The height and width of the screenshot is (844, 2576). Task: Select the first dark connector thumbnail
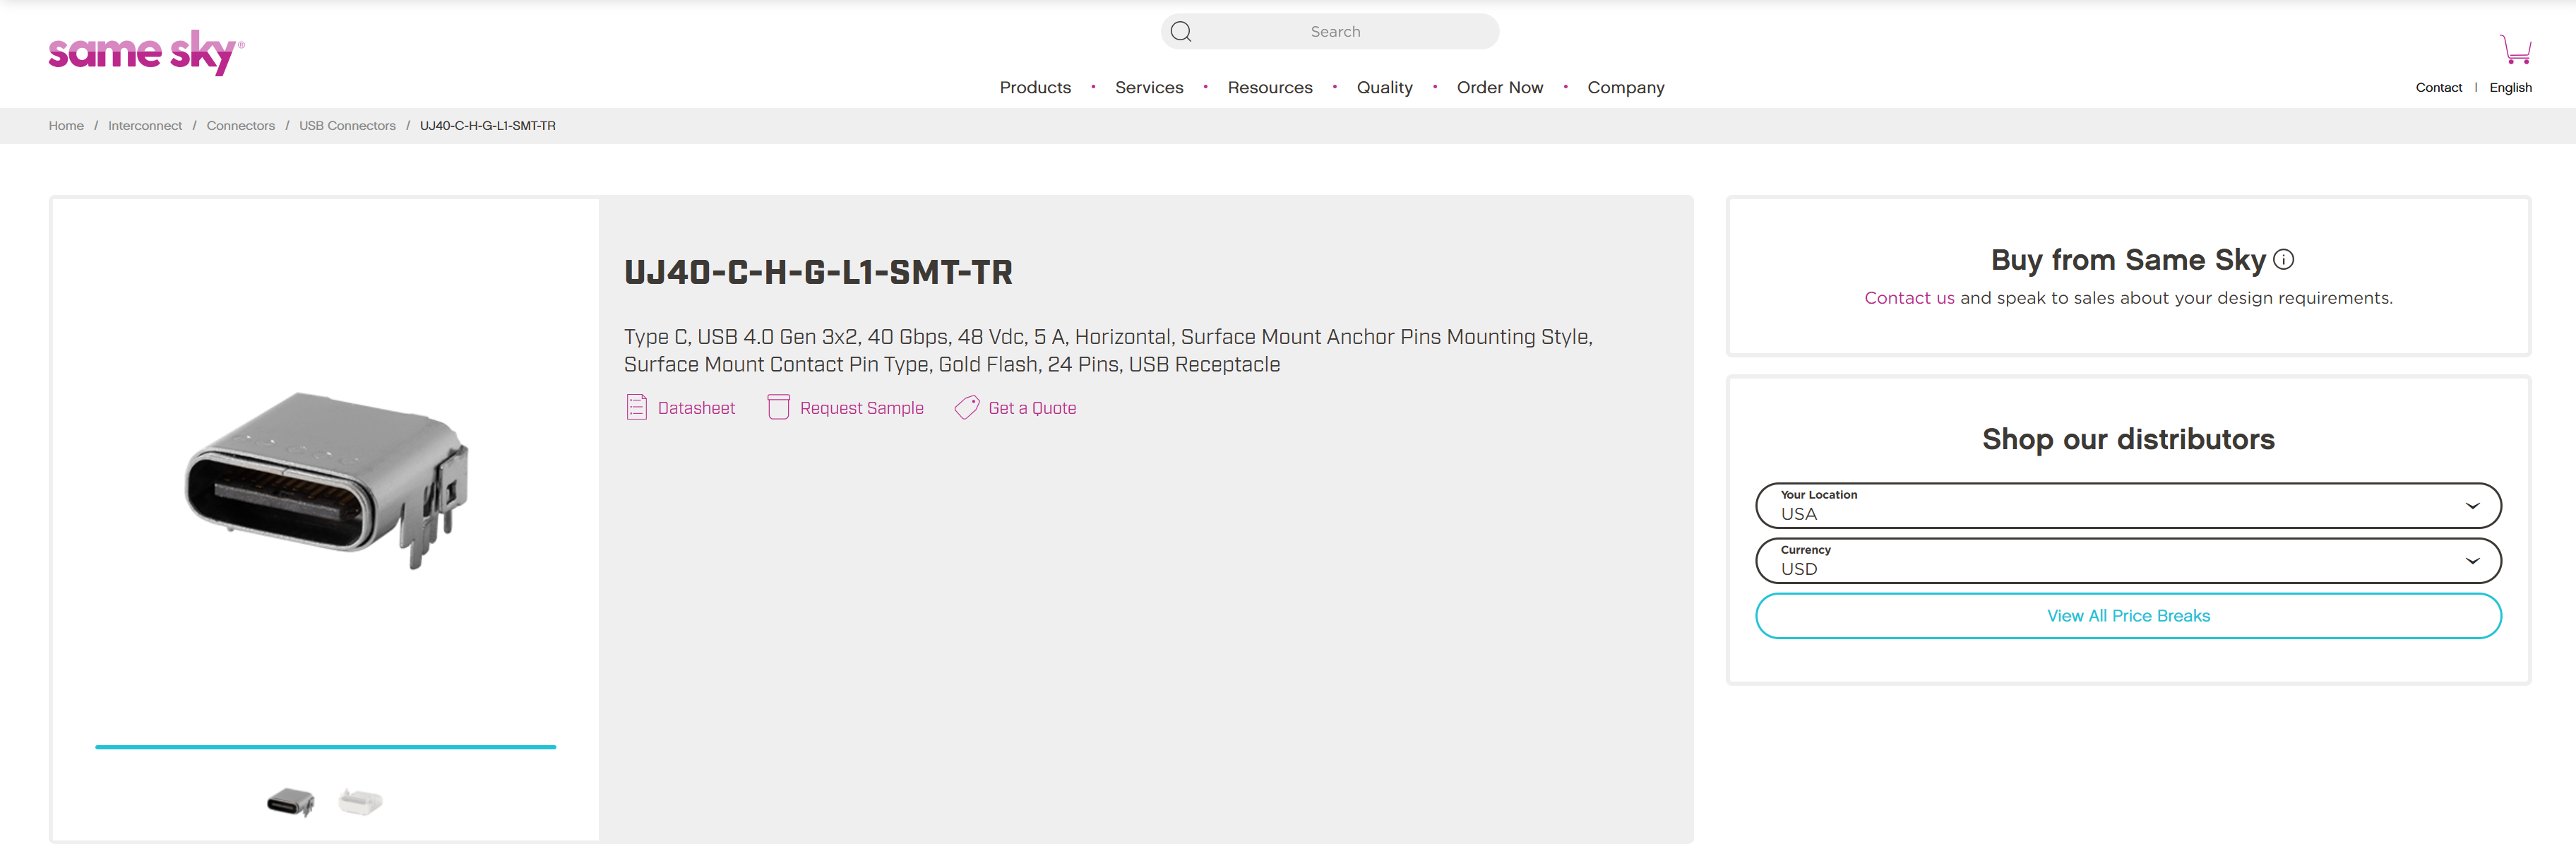(291, 802)
